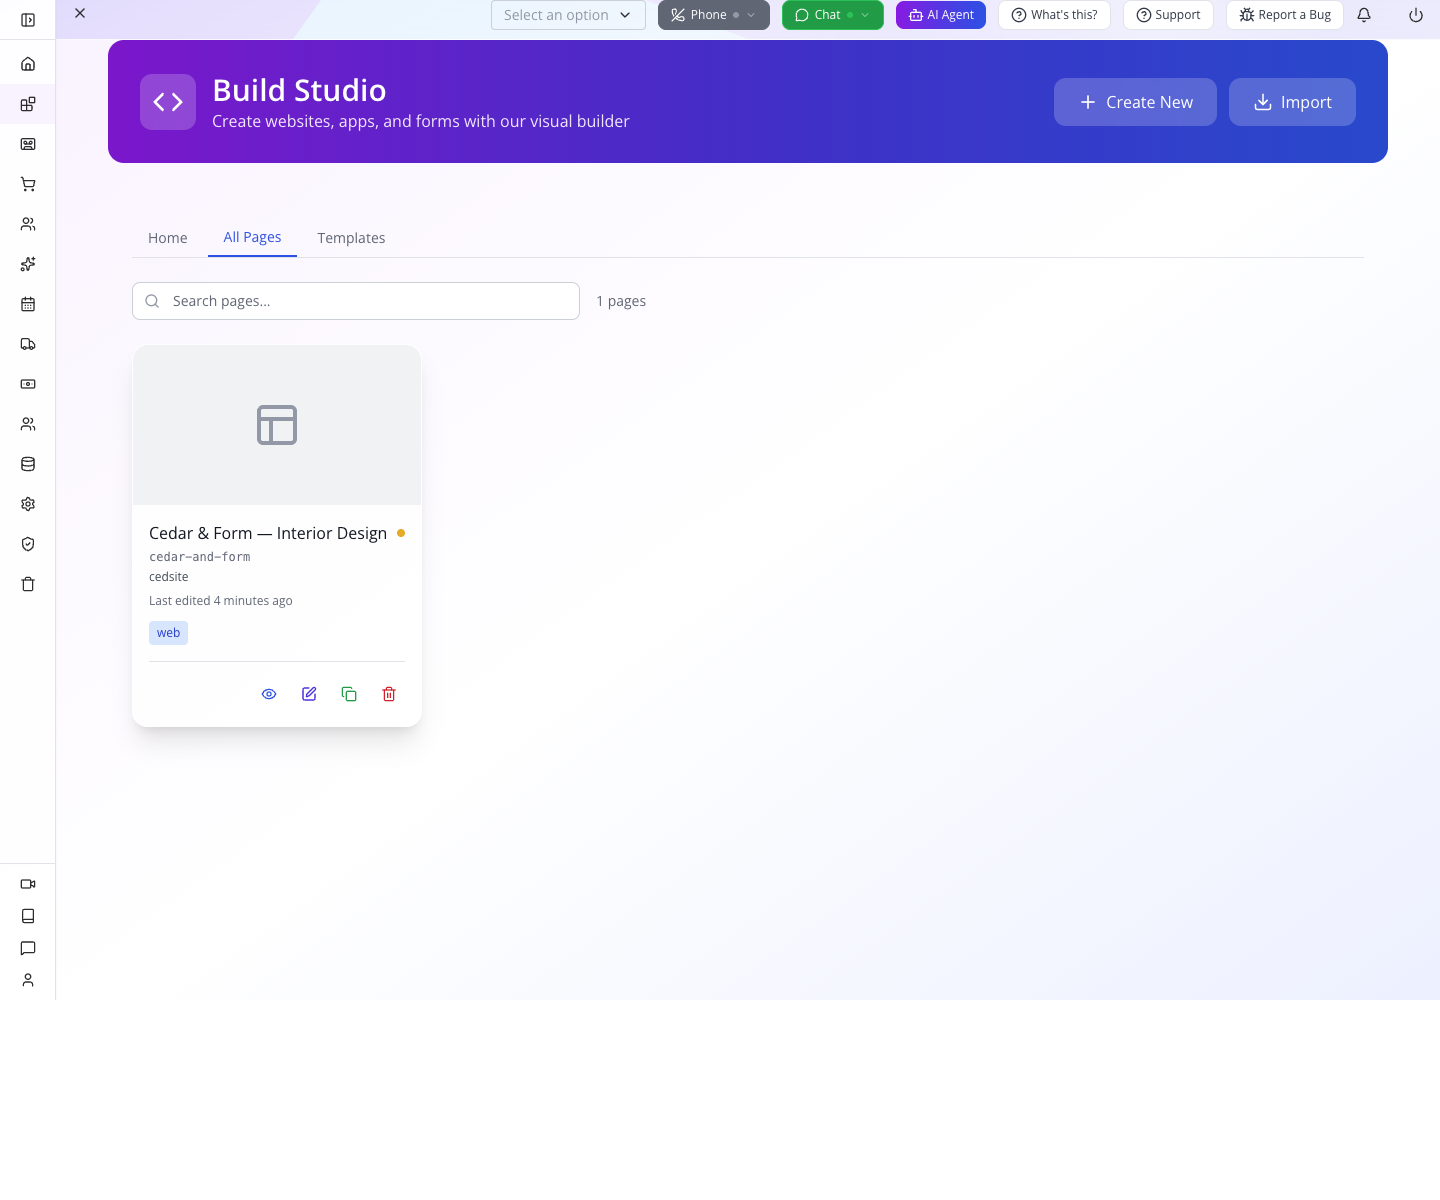Click the Import button
This screenshot has height=1200, width=1440.
[1292, 102]
